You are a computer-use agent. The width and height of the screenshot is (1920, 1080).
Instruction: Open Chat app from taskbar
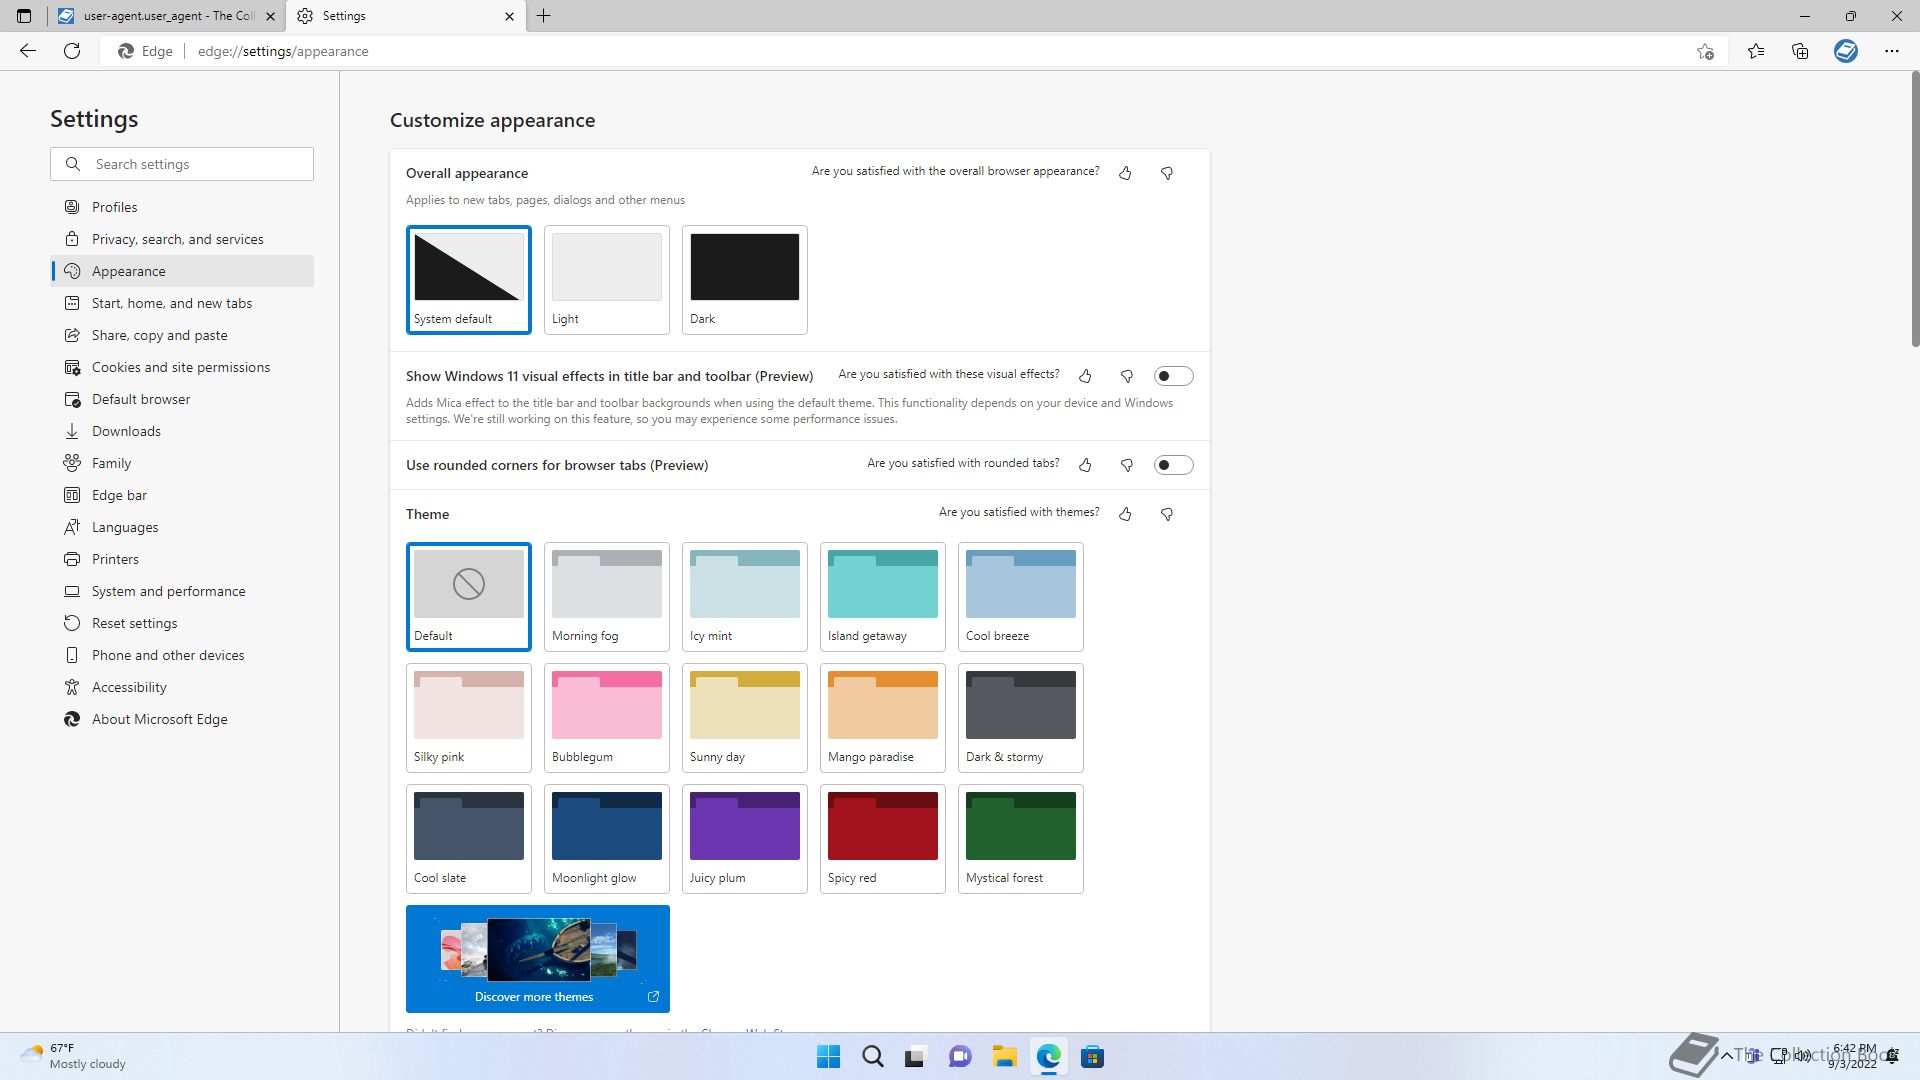961,1057
